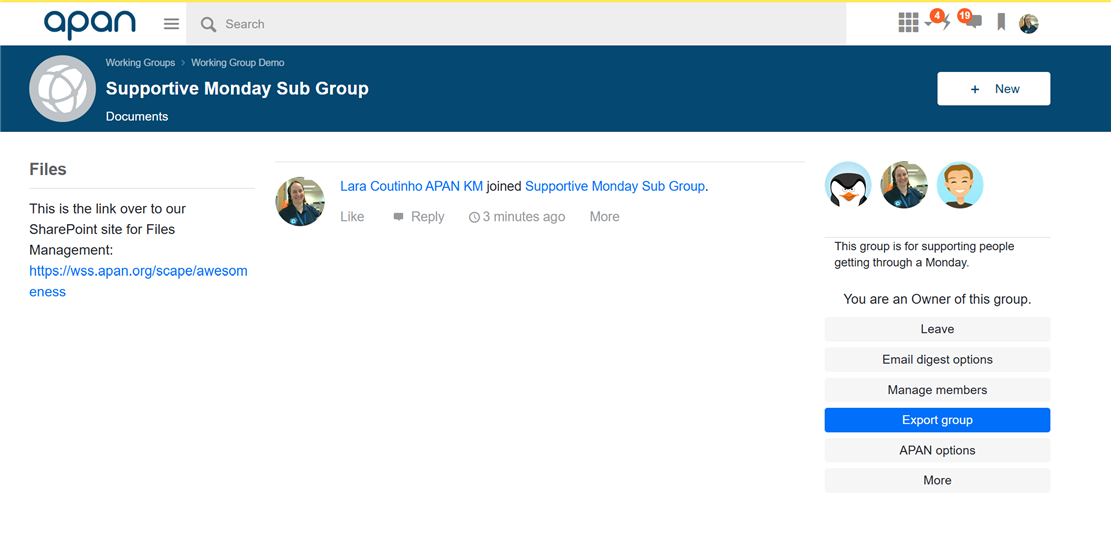The image size is (1111, 548).
Task: Click the group globe avatar icon
Action: pos(62,89)
